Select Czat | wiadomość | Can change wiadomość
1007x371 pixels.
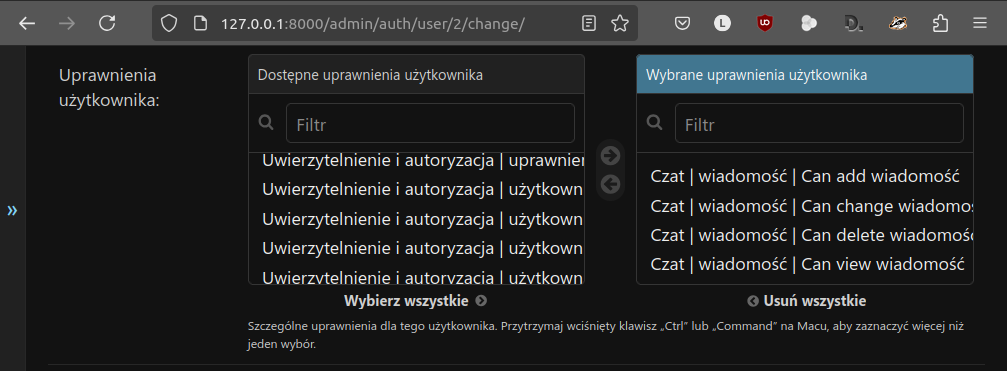(x=805, y=207)
